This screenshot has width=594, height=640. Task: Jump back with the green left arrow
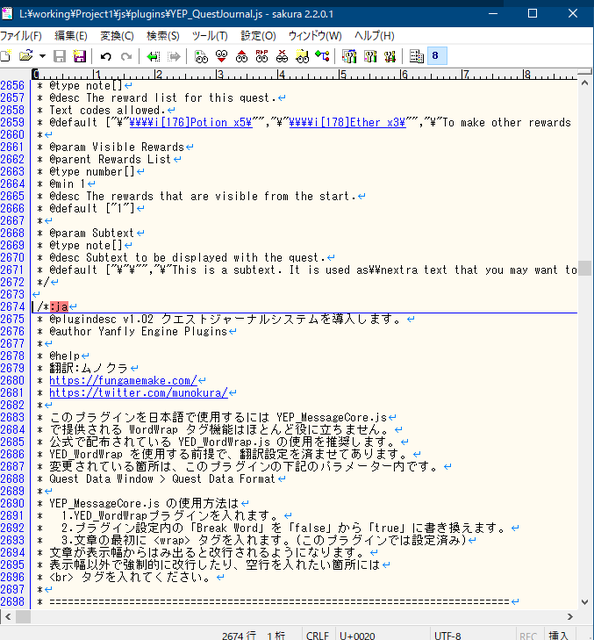click(x=154, y=56)
